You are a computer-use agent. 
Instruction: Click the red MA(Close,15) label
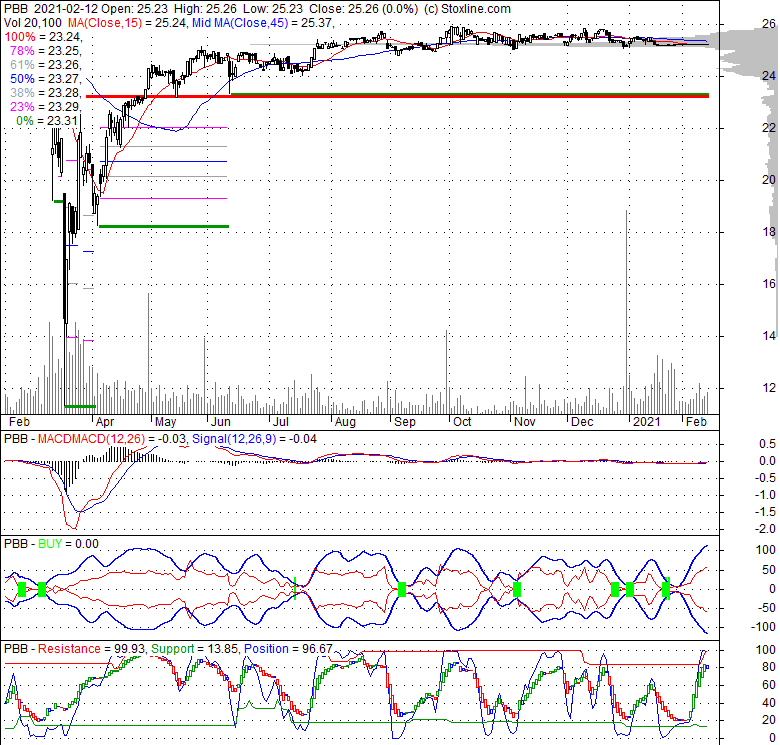(105, 23)
